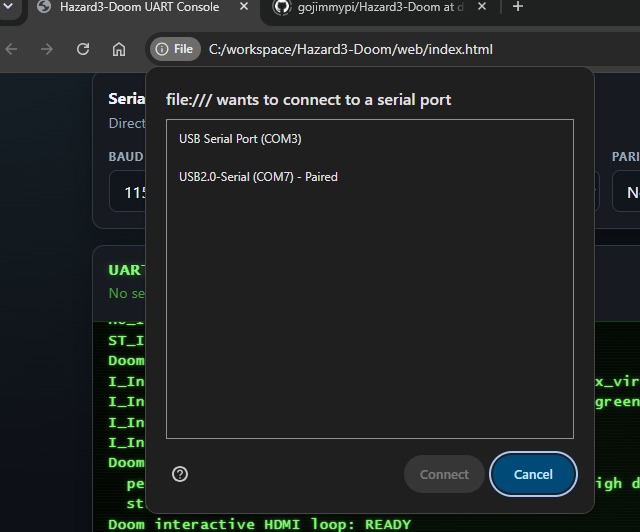Screen dimensions: 640x532
Task: Open the baud rate field showing 115
Action: [127, 192]
